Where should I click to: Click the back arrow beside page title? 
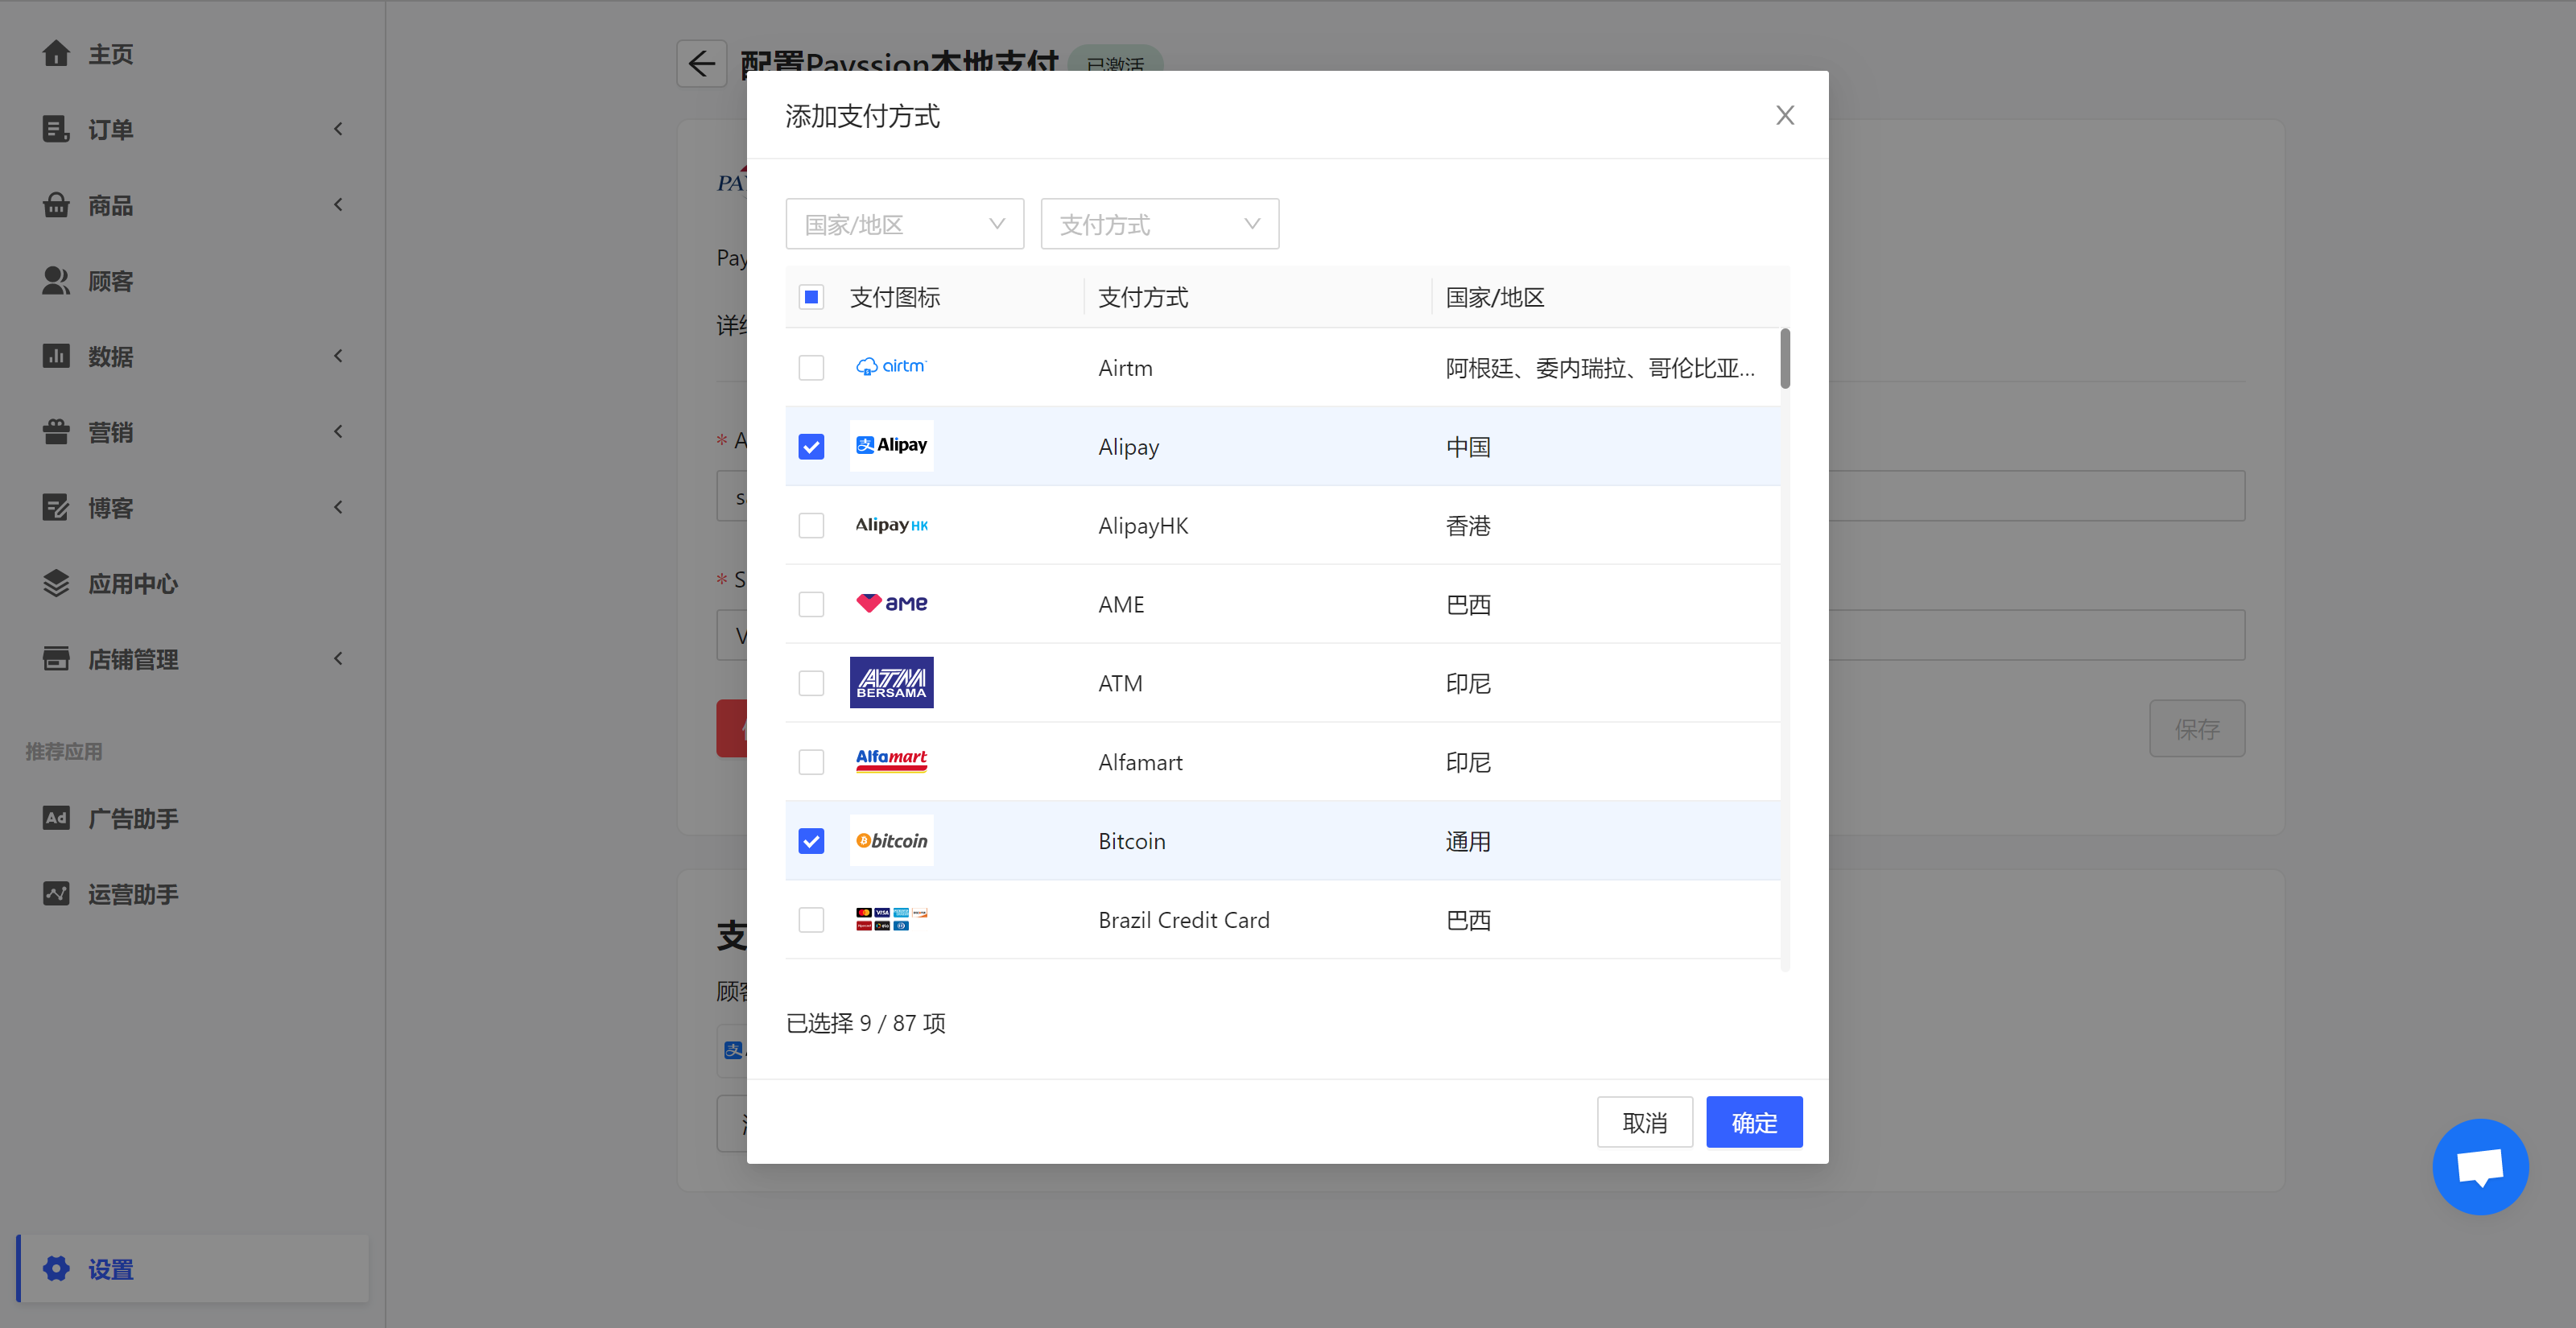pos(701,64)
